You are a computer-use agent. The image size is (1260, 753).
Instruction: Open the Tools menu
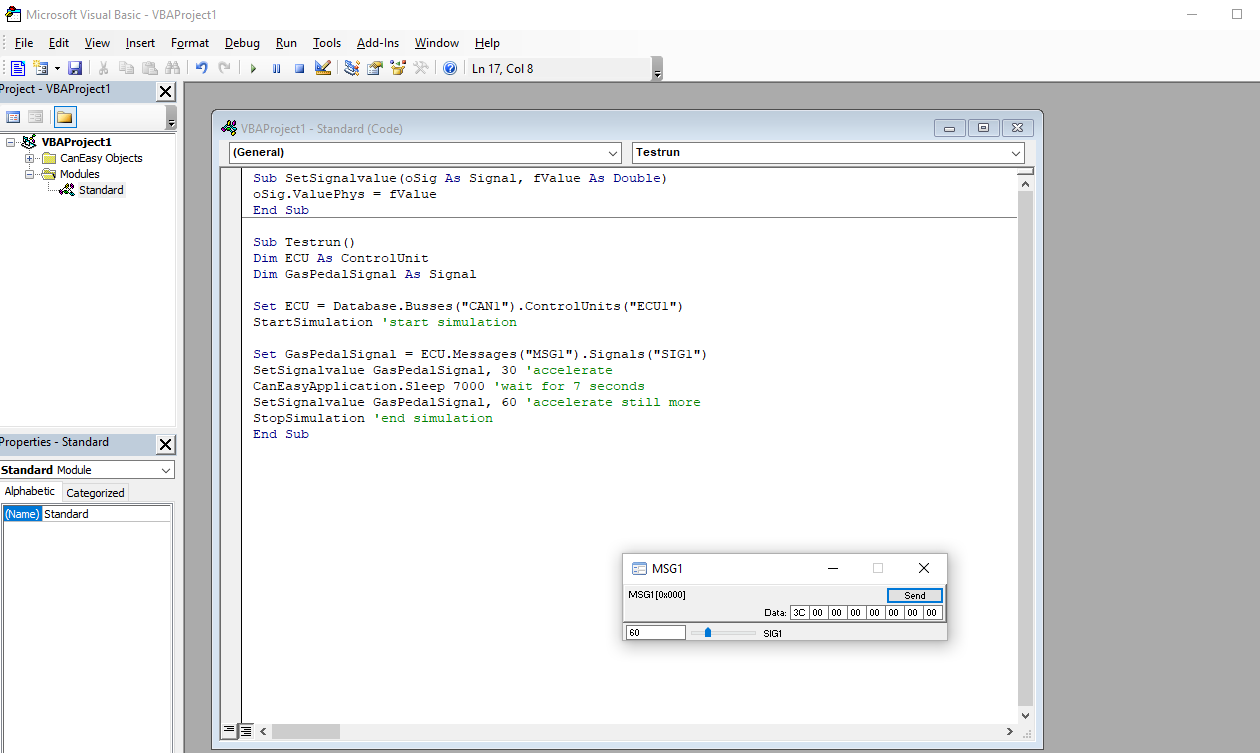pyautogui.click(x=327, y=43)
